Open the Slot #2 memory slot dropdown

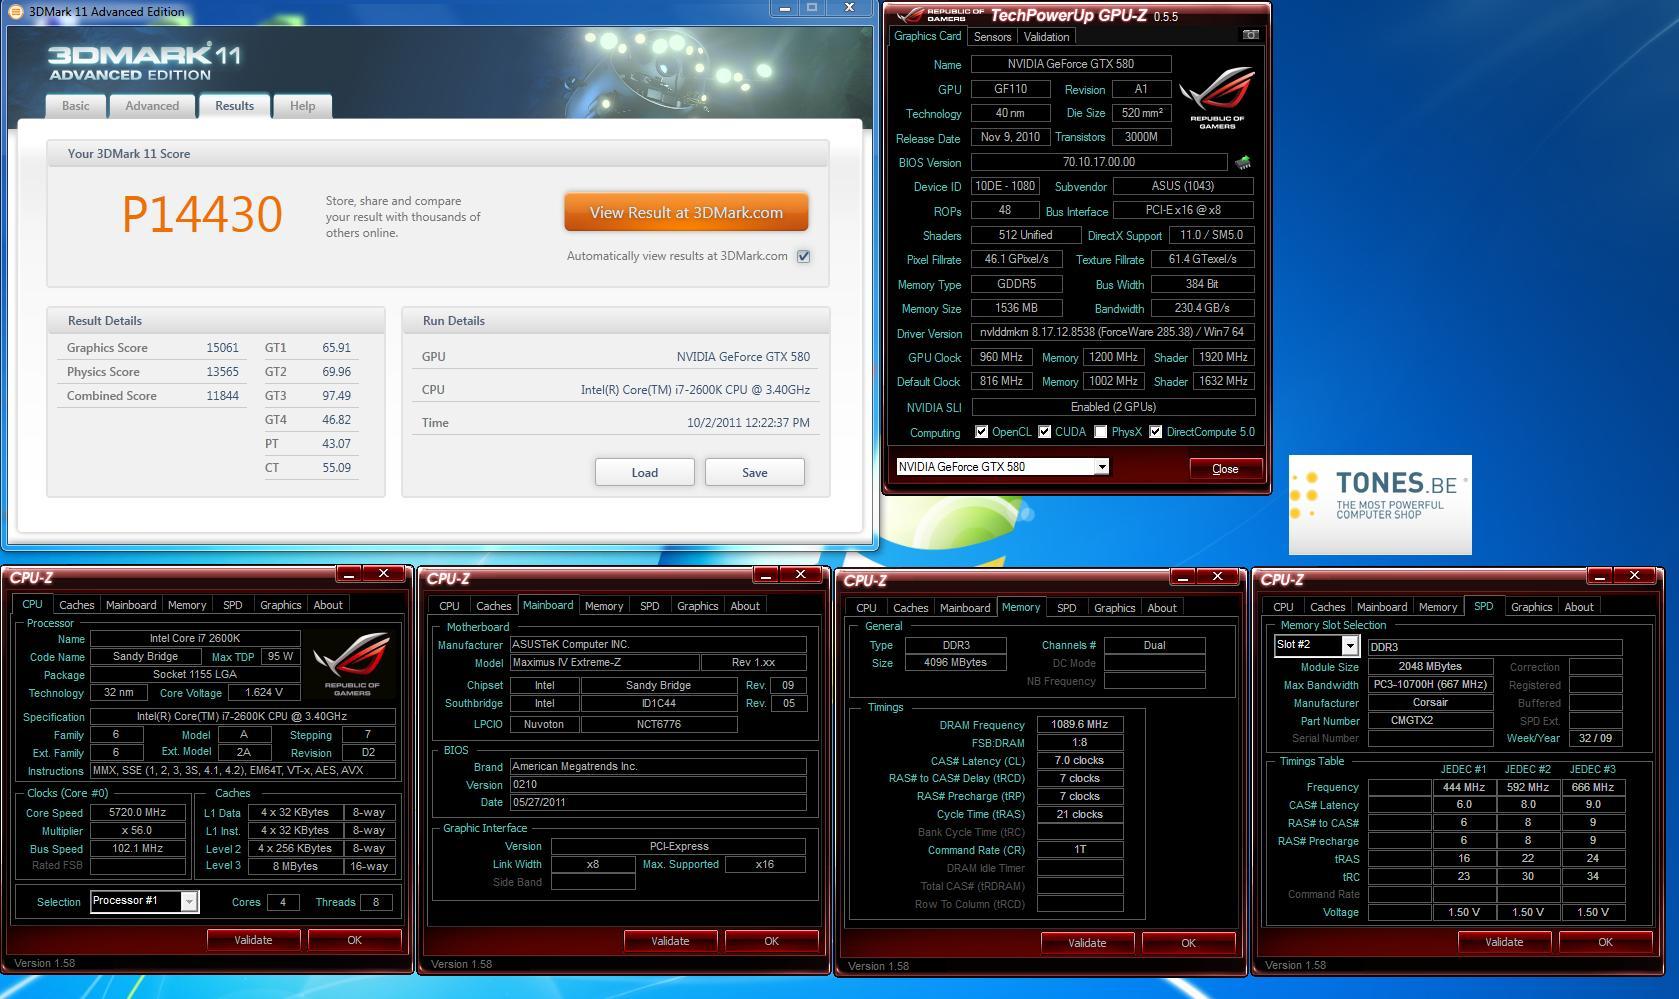tap(1349, 646)
